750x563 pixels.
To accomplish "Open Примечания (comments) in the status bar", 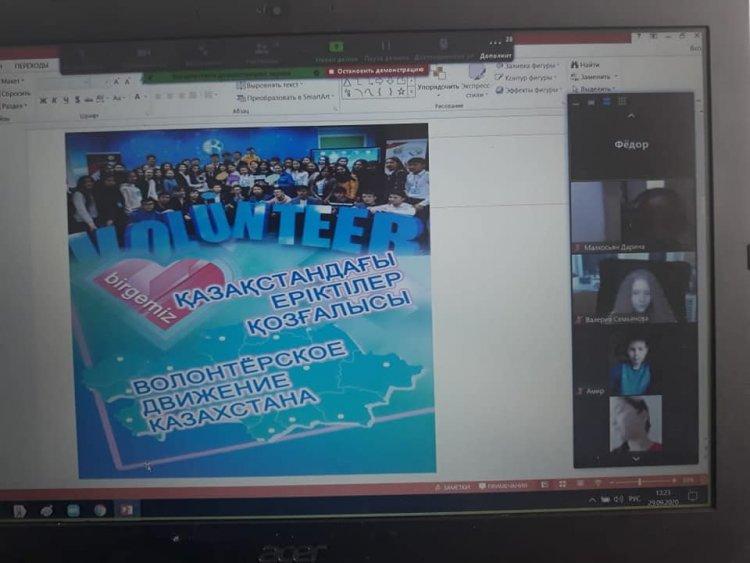I will [503, 486].
